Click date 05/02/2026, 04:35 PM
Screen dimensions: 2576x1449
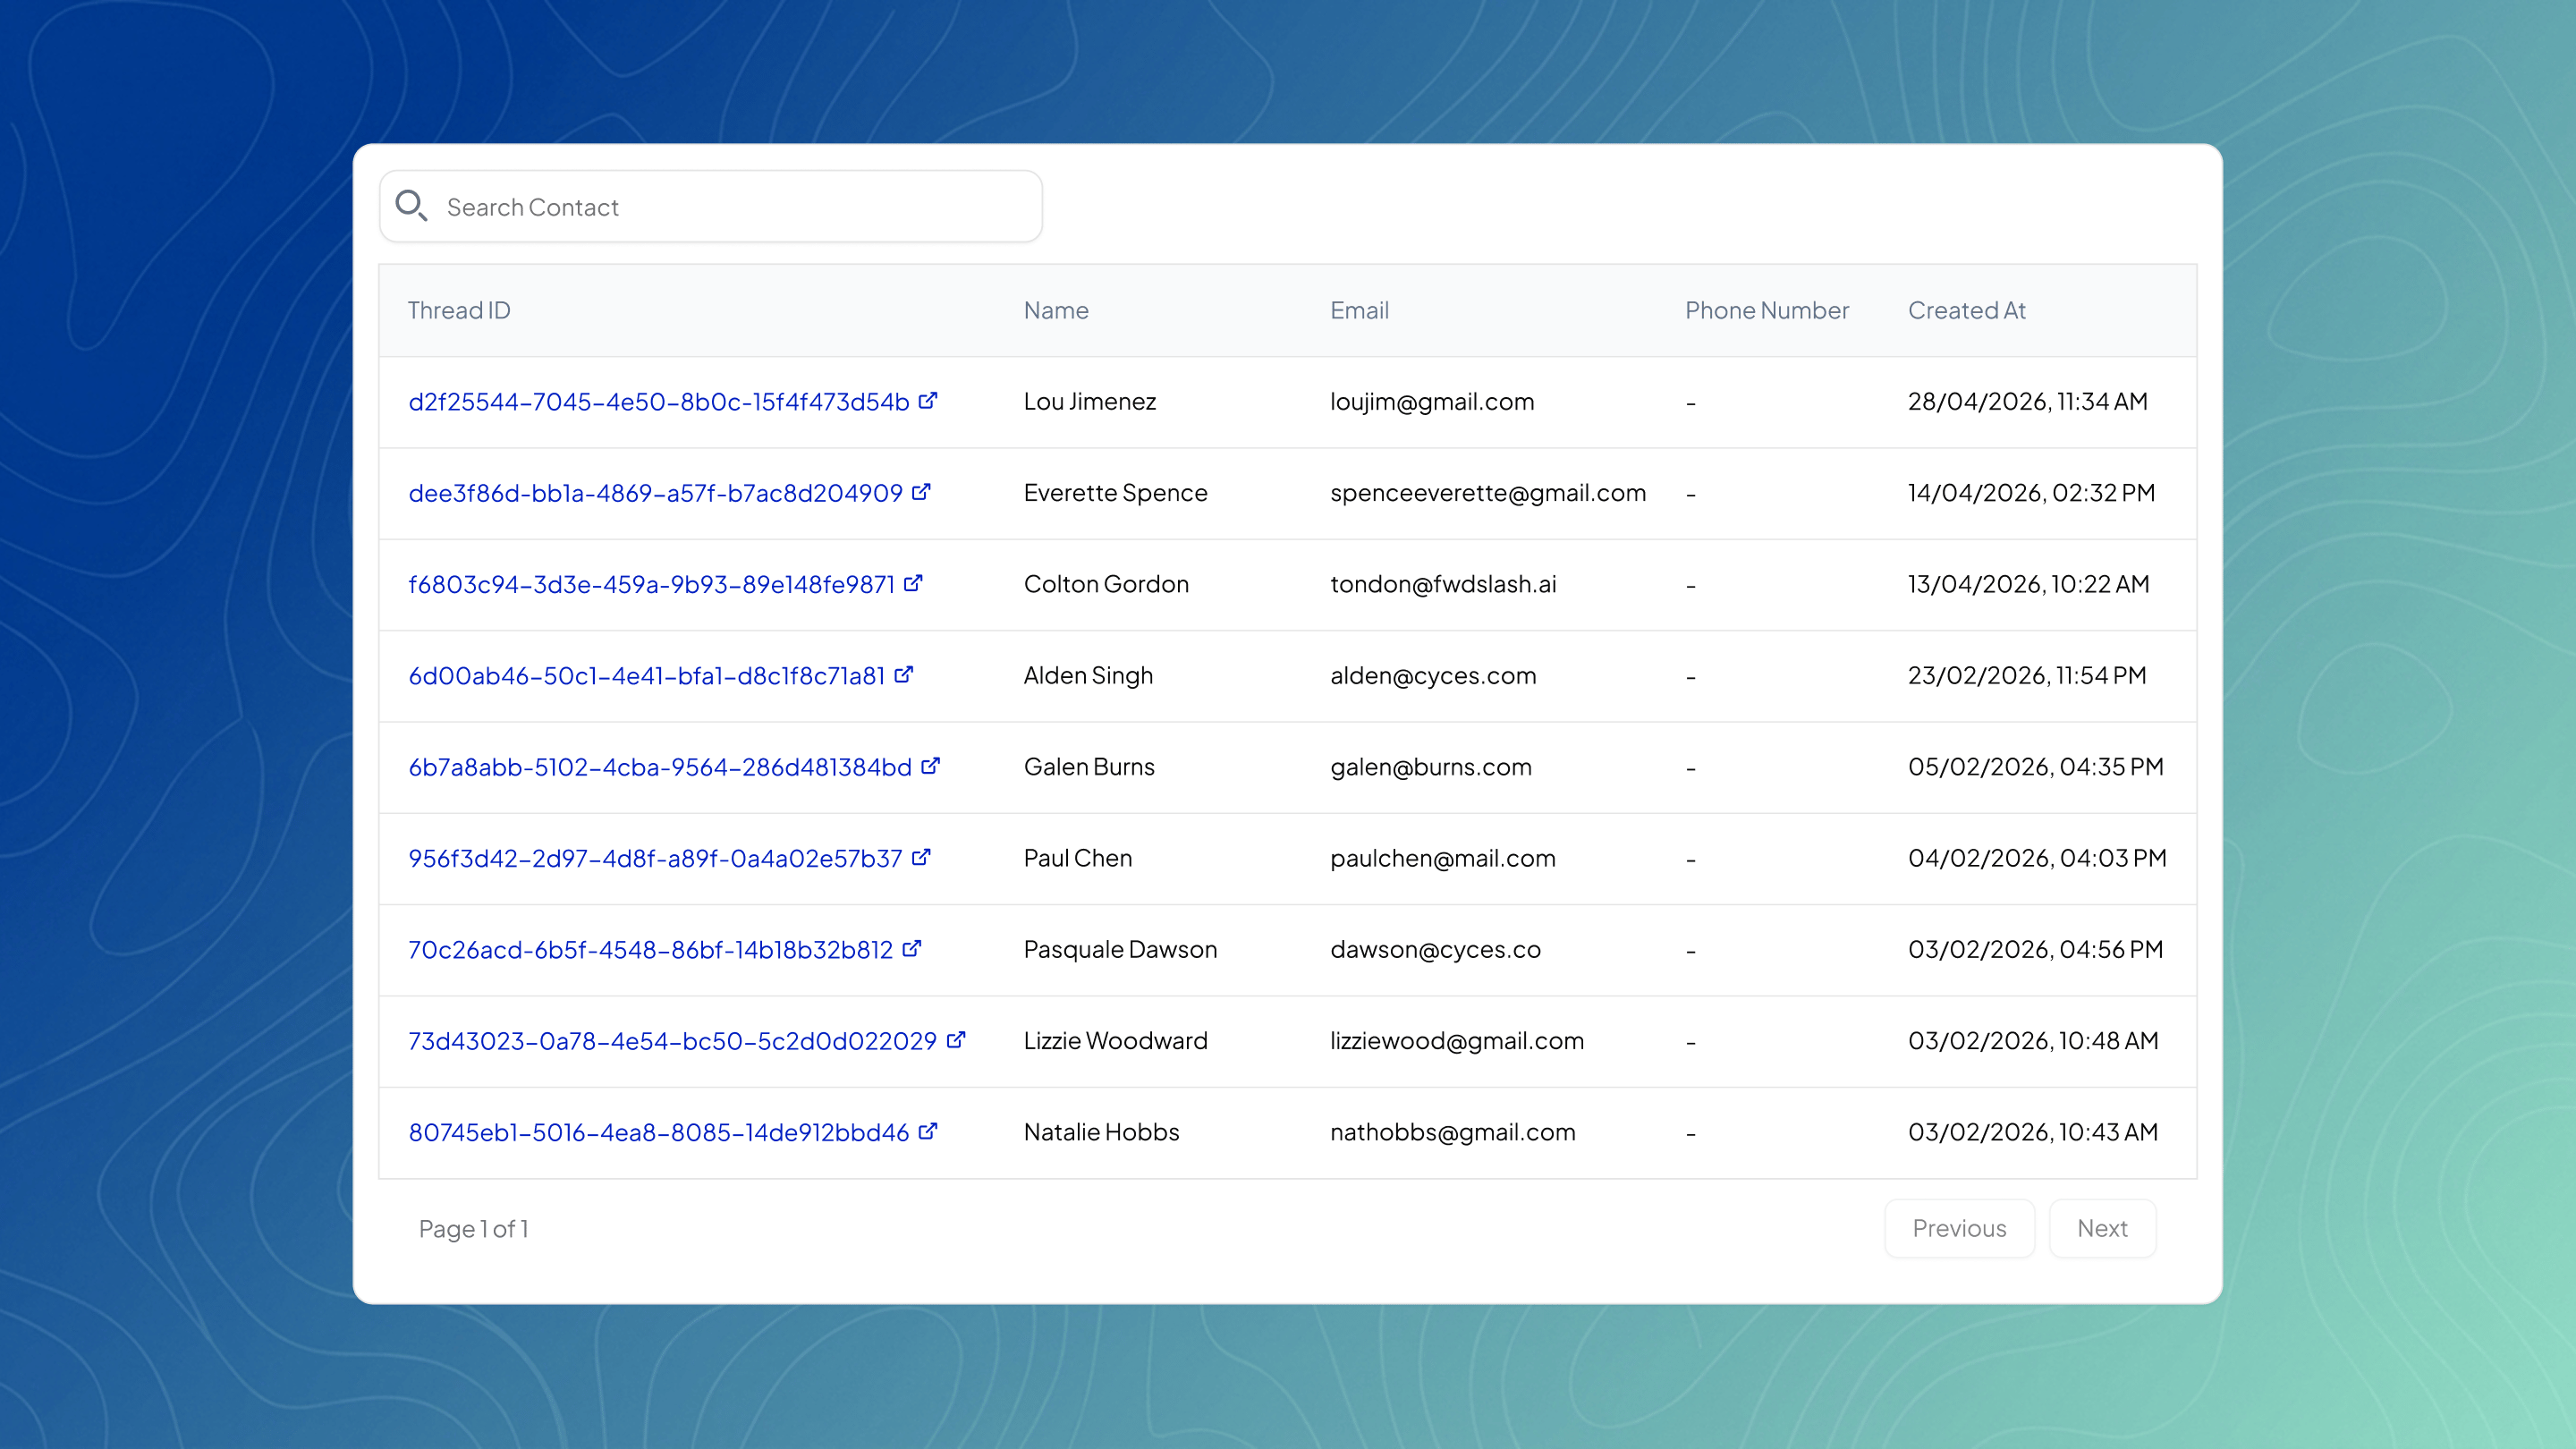click(x=2036, y=767)
